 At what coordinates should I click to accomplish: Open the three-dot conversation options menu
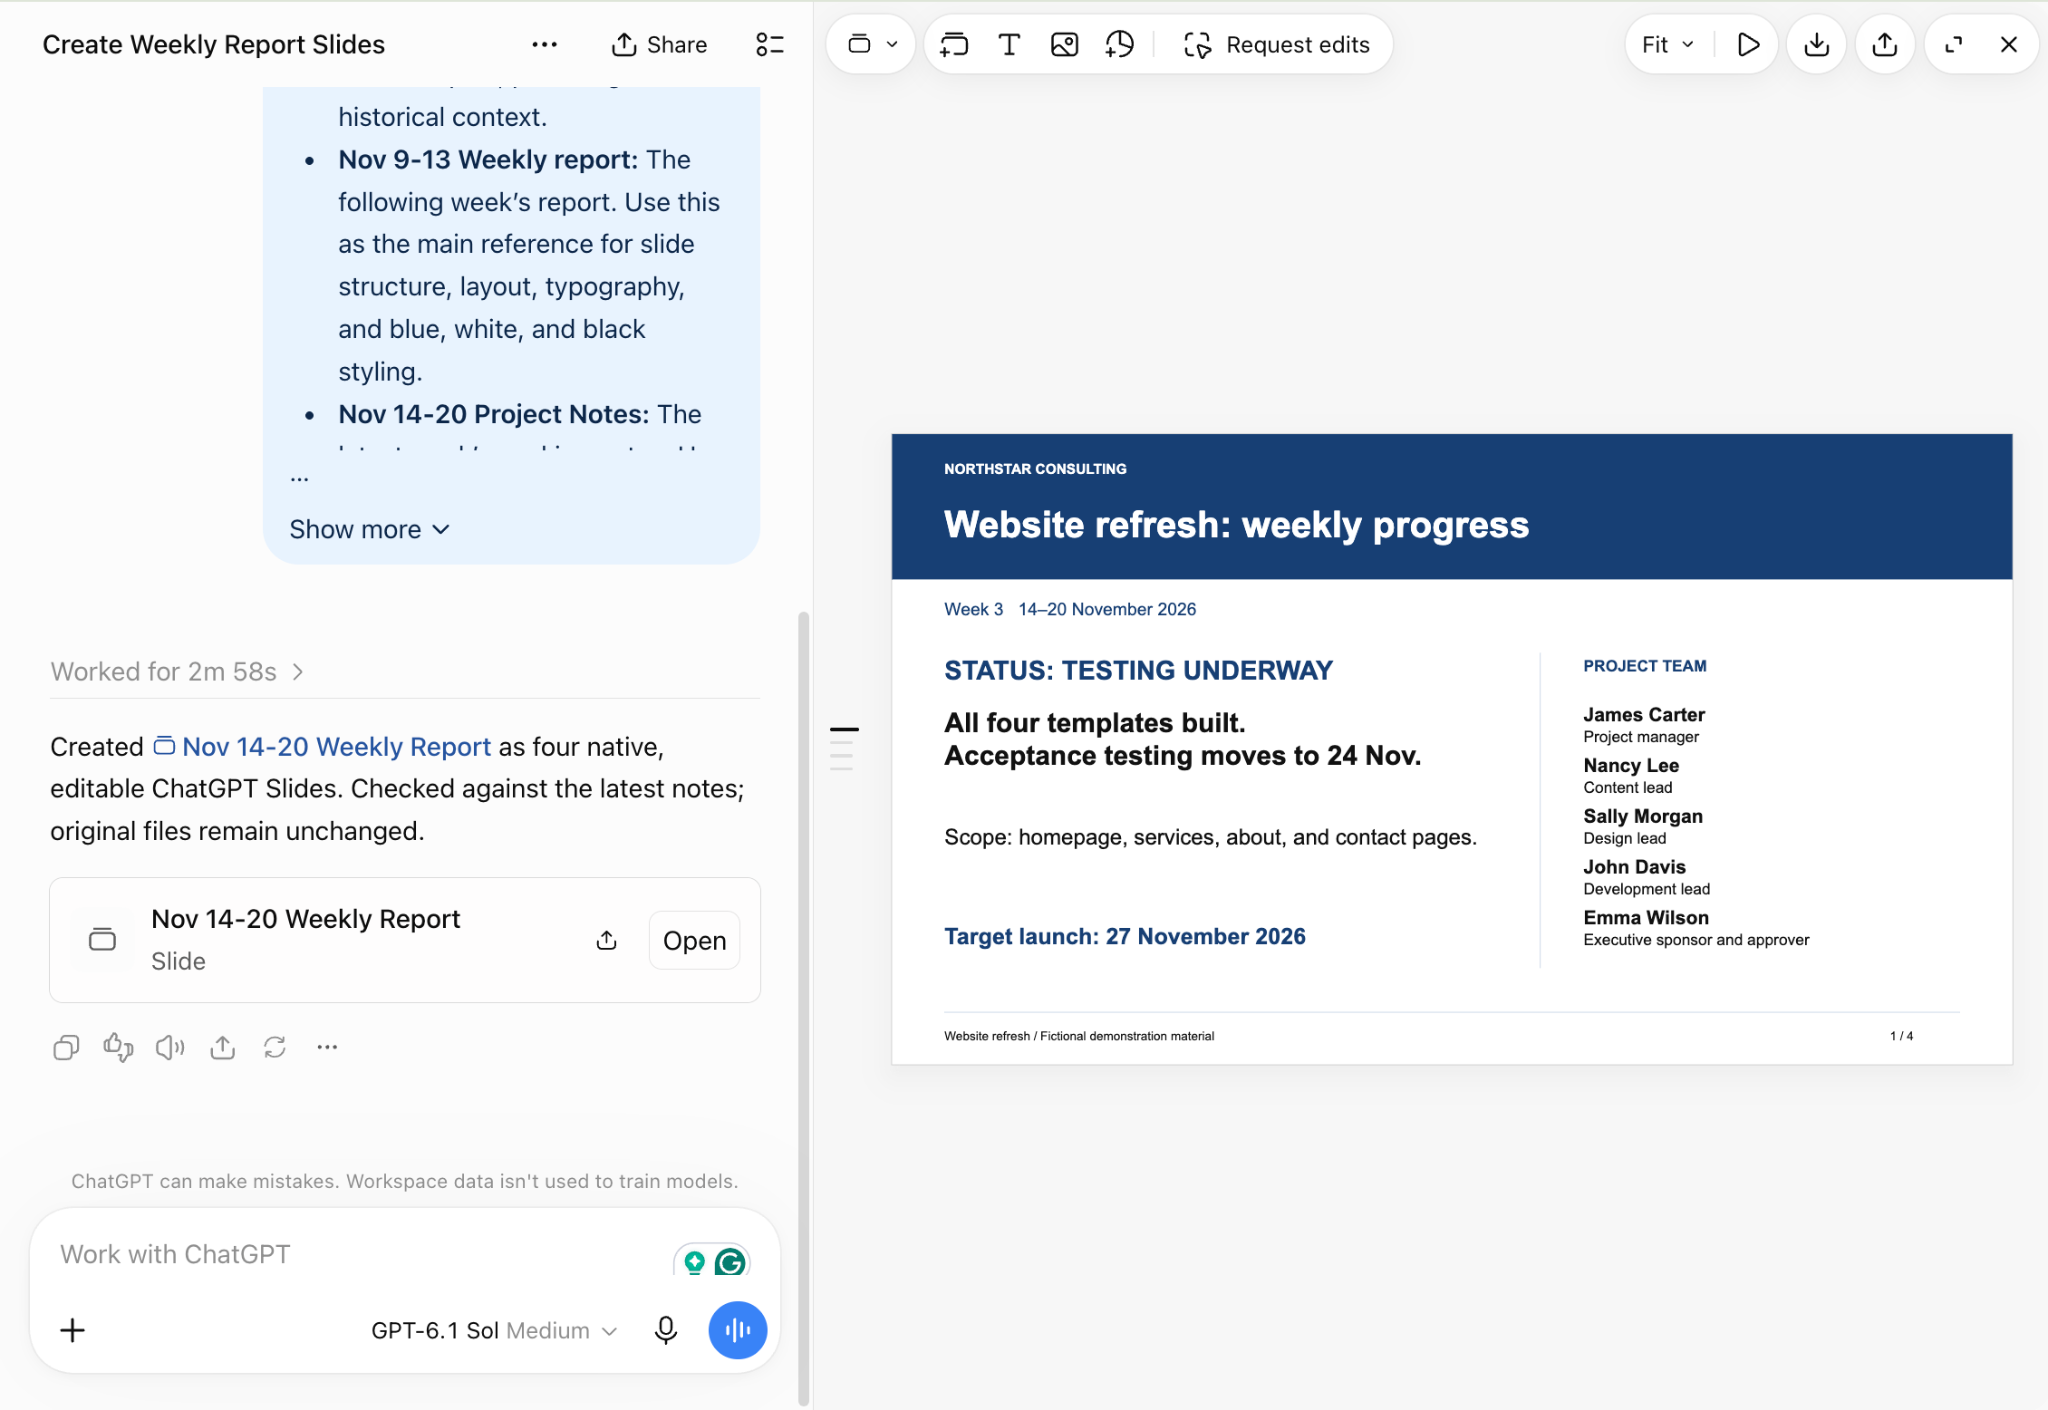[544, 44]
